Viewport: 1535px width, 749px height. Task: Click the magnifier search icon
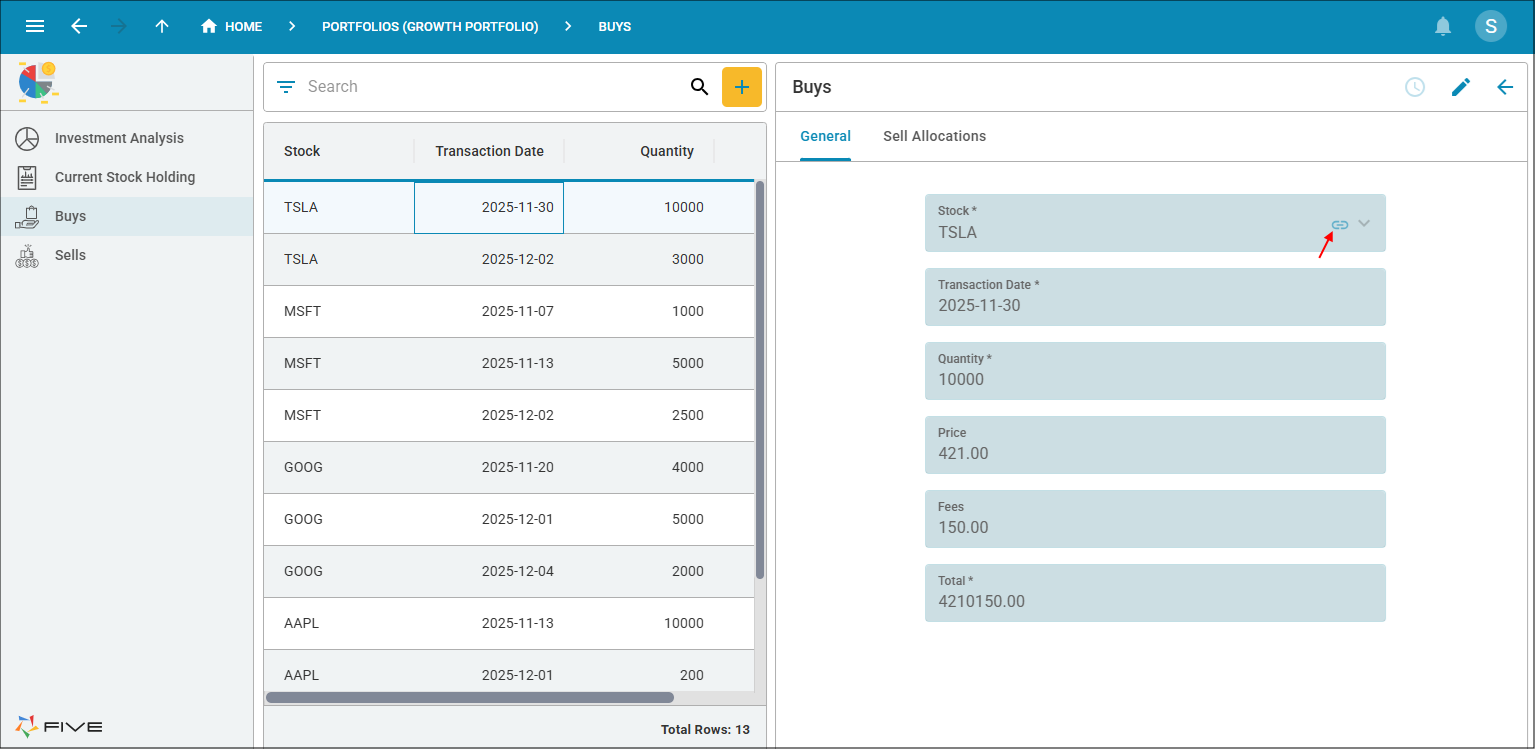(x=700, y=87)
